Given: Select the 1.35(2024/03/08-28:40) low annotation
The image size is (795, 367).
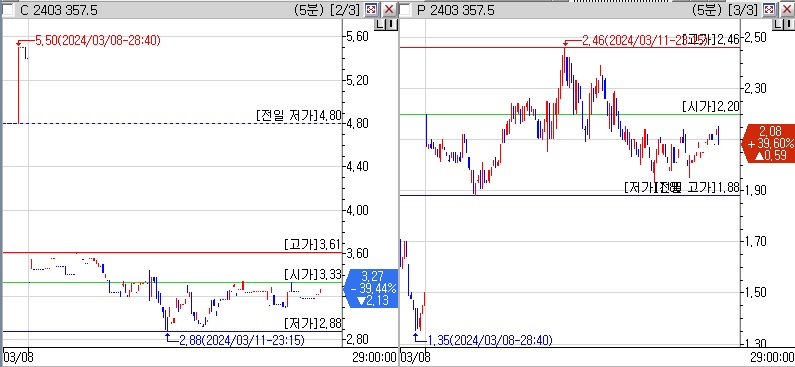Looking at the screenshot, I should coord(490,340).
